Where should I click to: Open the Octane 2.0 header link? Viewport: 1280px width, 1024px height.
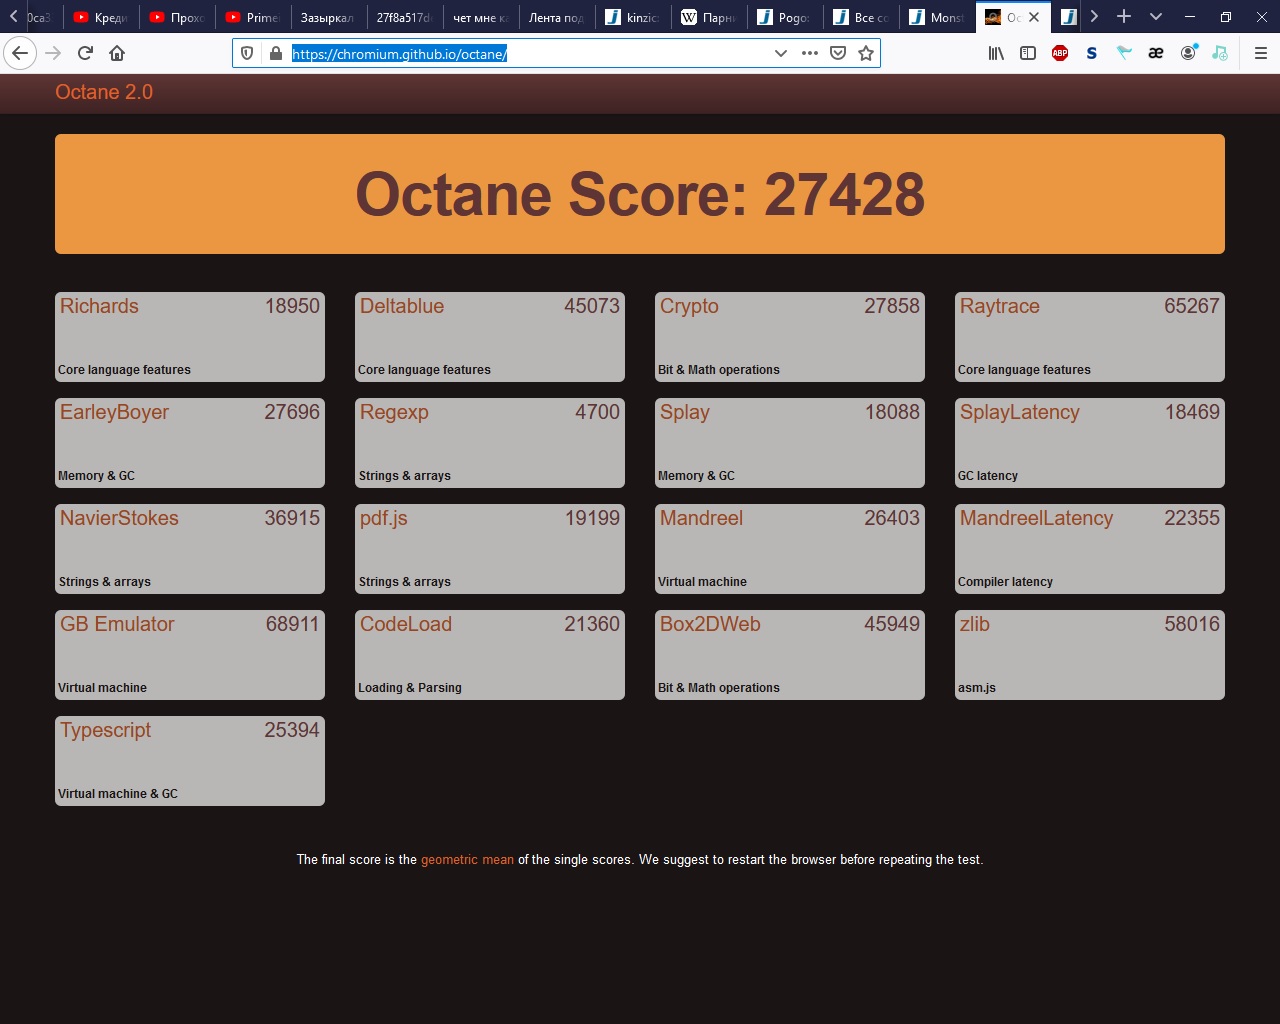104,92
